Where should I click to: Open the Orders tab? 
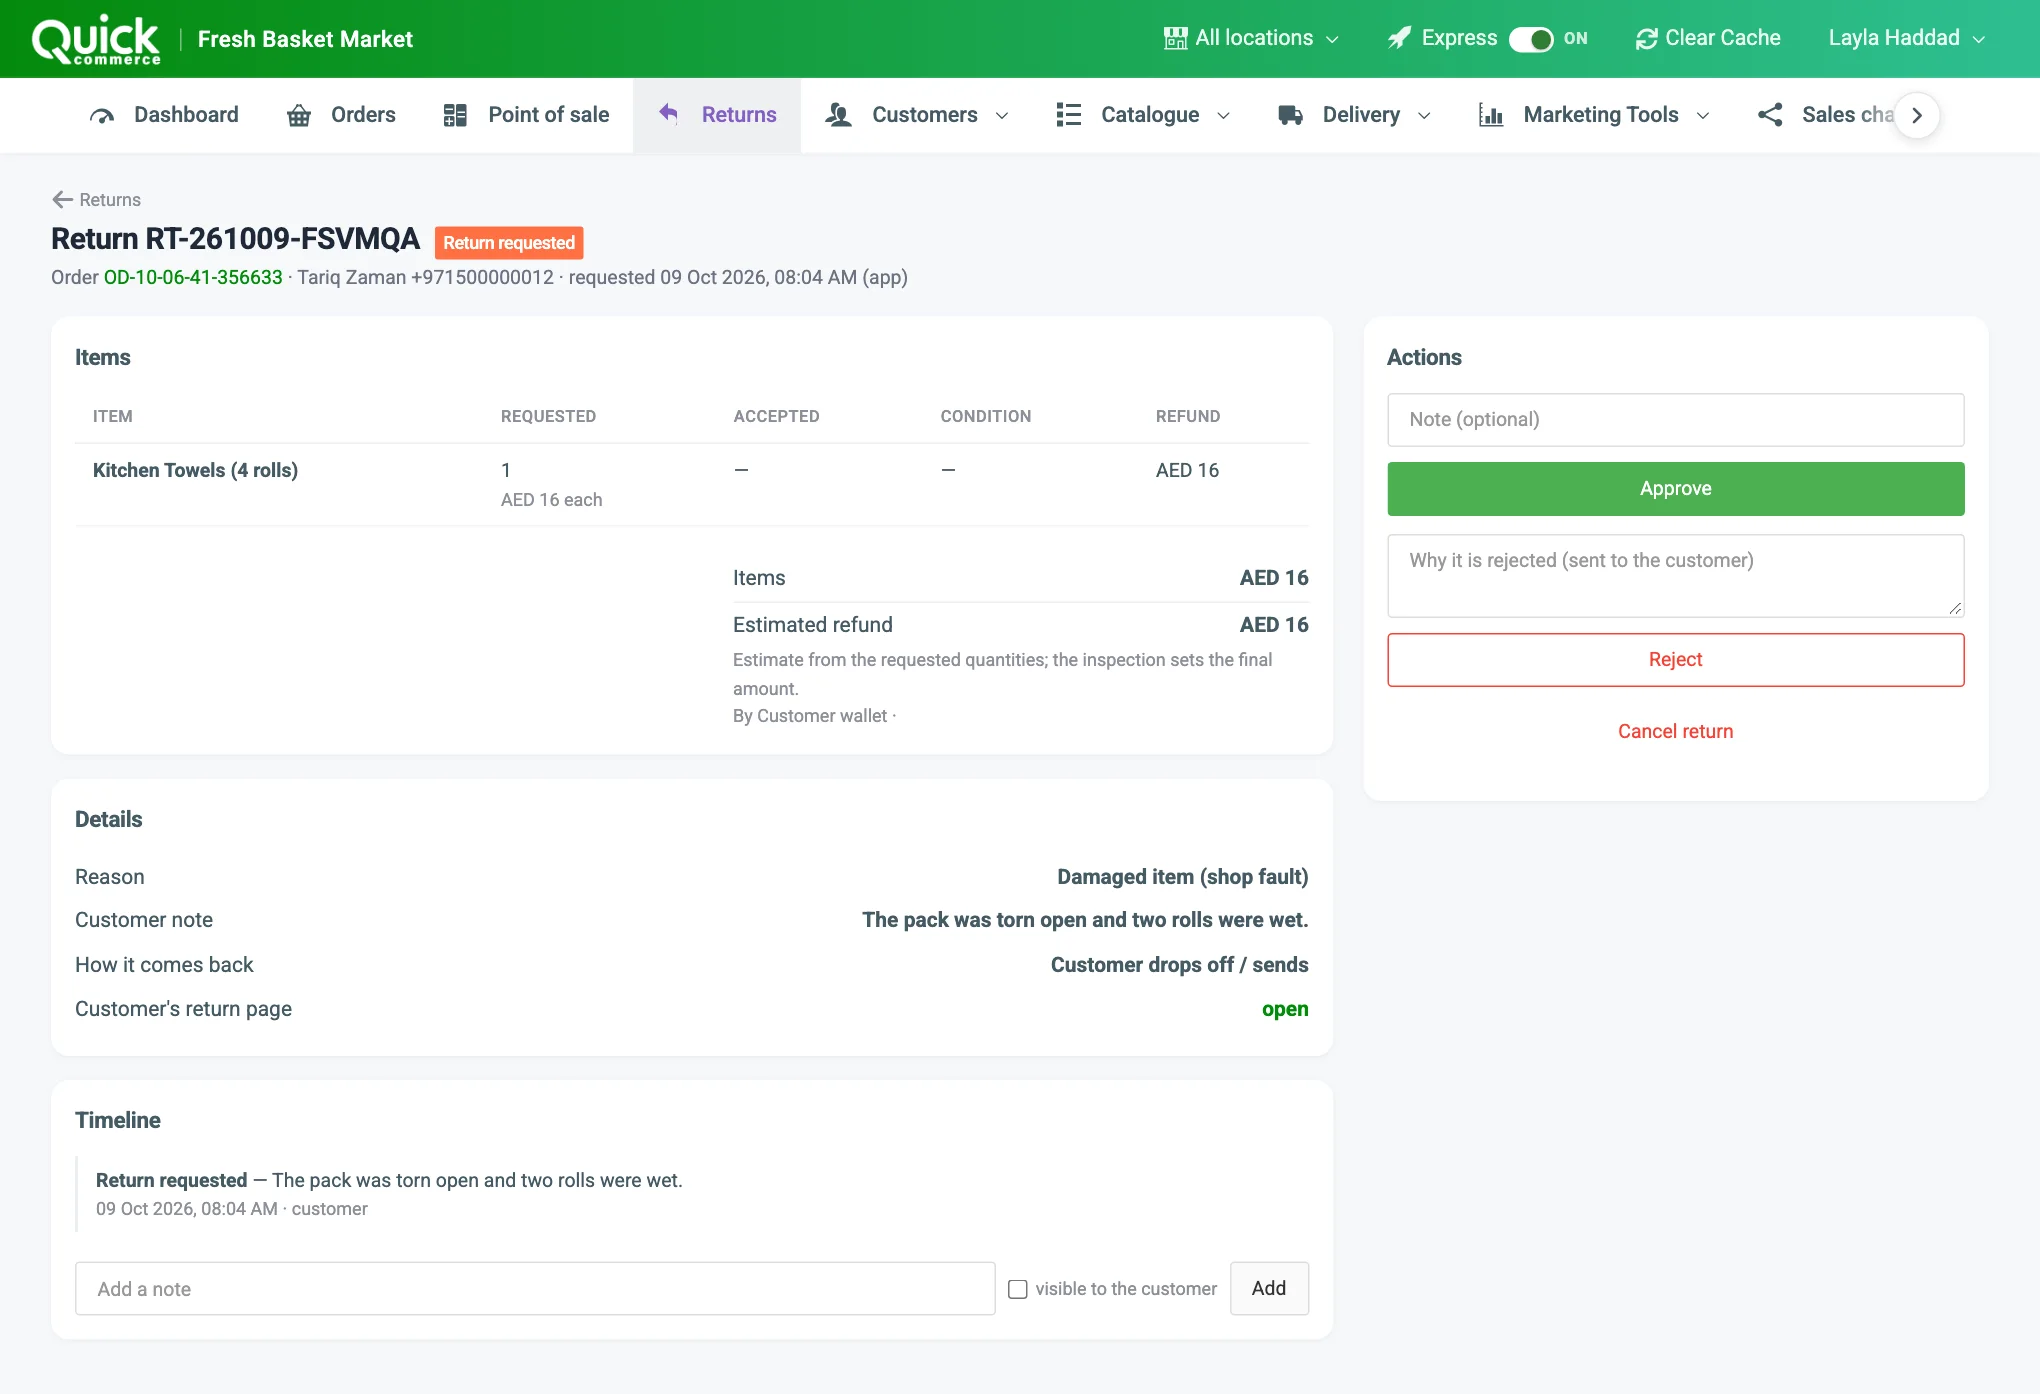[341, 115]
